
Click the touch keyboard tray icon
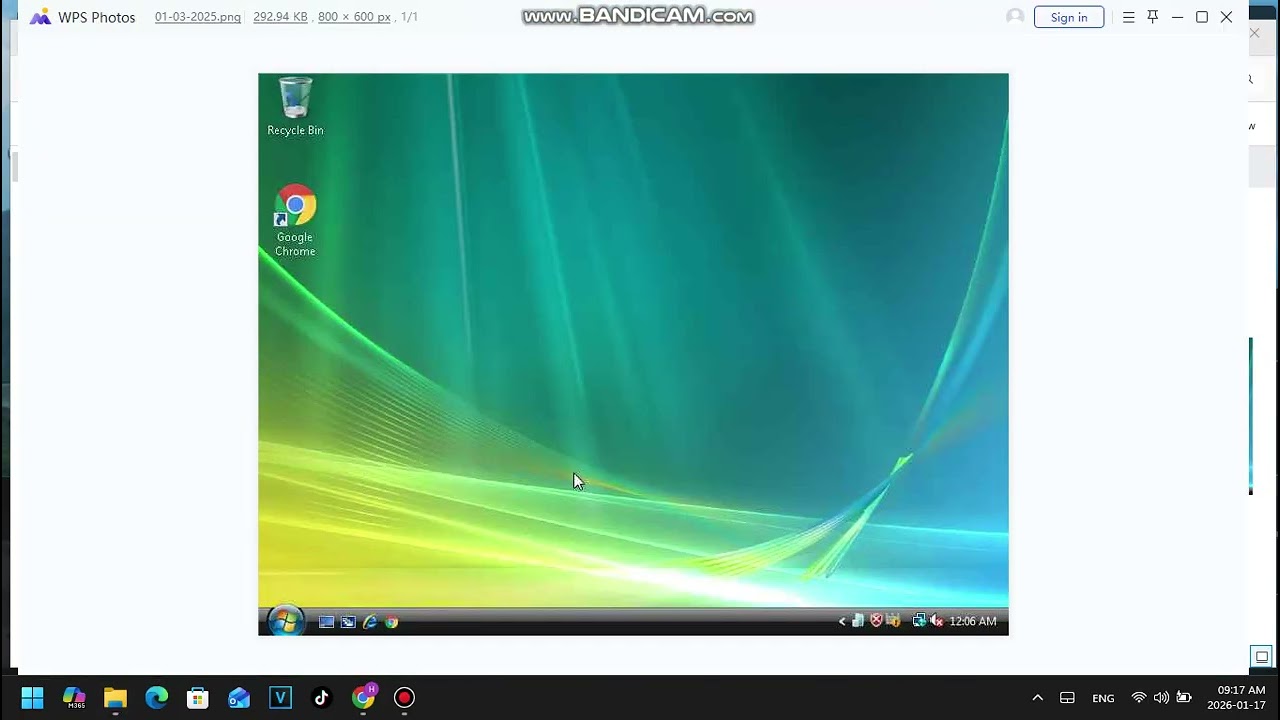(1067, 698)
